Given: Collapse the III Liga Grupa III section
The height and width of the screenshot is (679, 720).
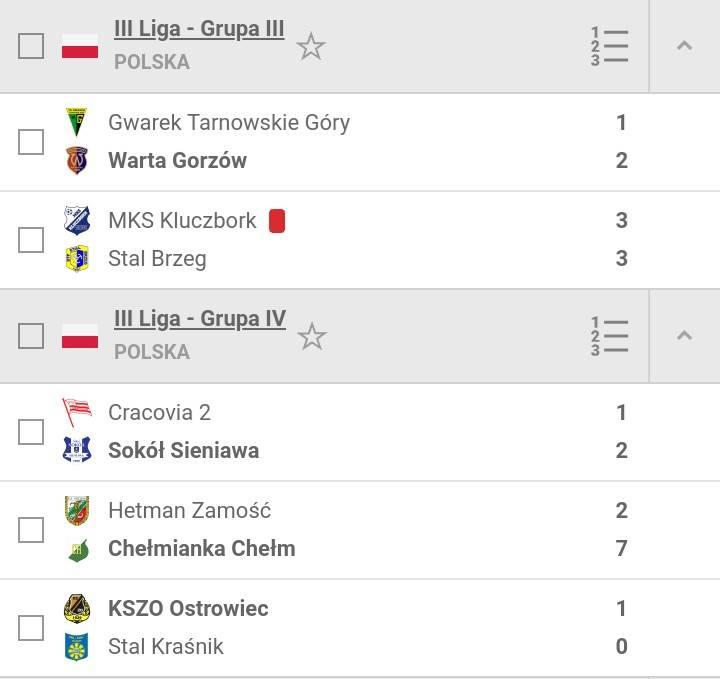Looking at the screenshot, I should click(x=684, y=46).
